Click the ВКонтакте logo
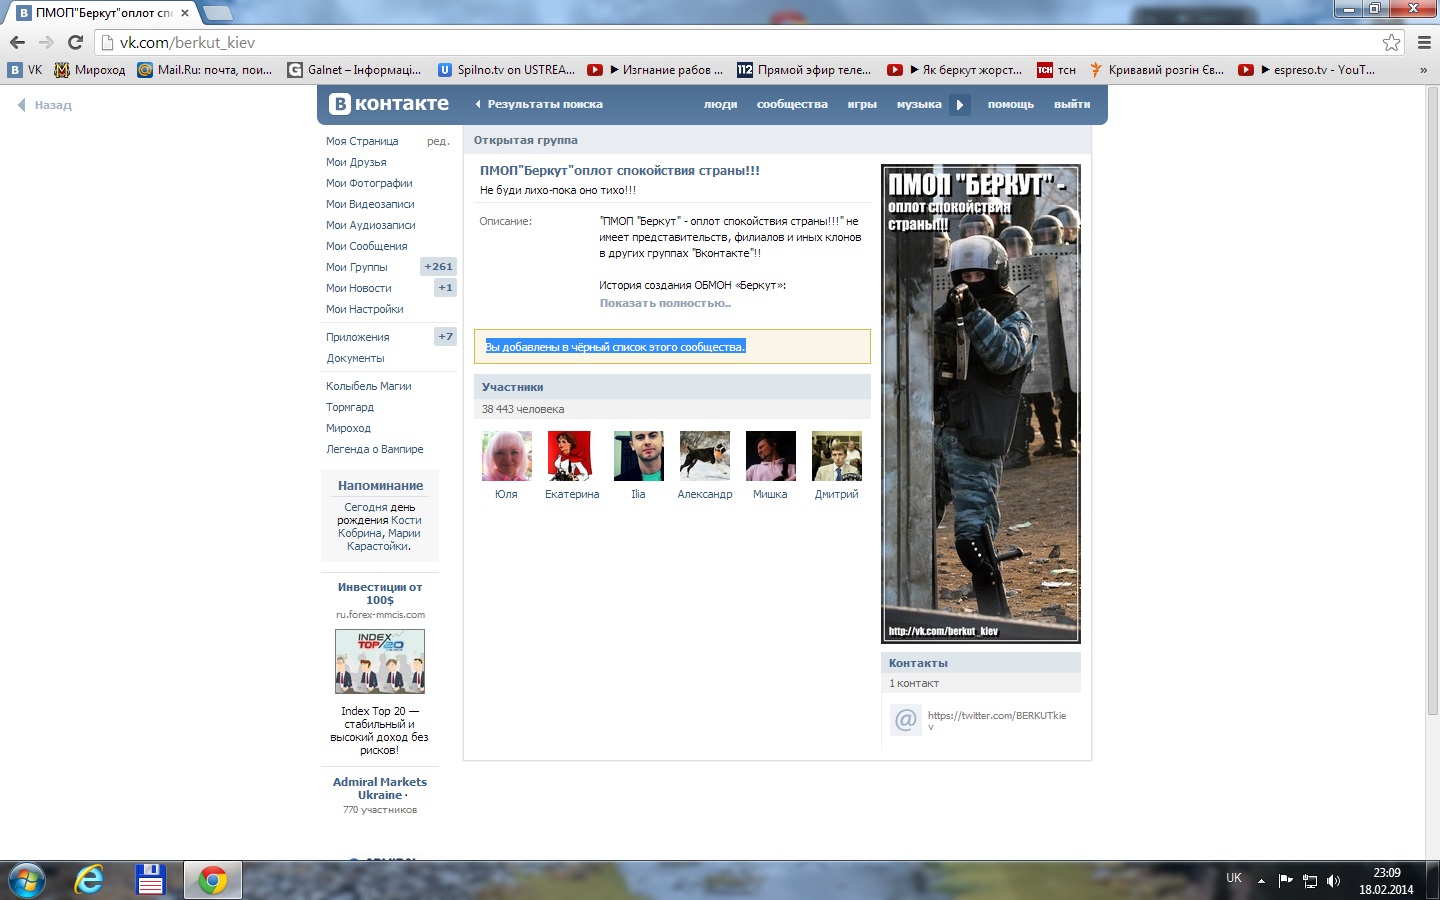 pos(389,104)
